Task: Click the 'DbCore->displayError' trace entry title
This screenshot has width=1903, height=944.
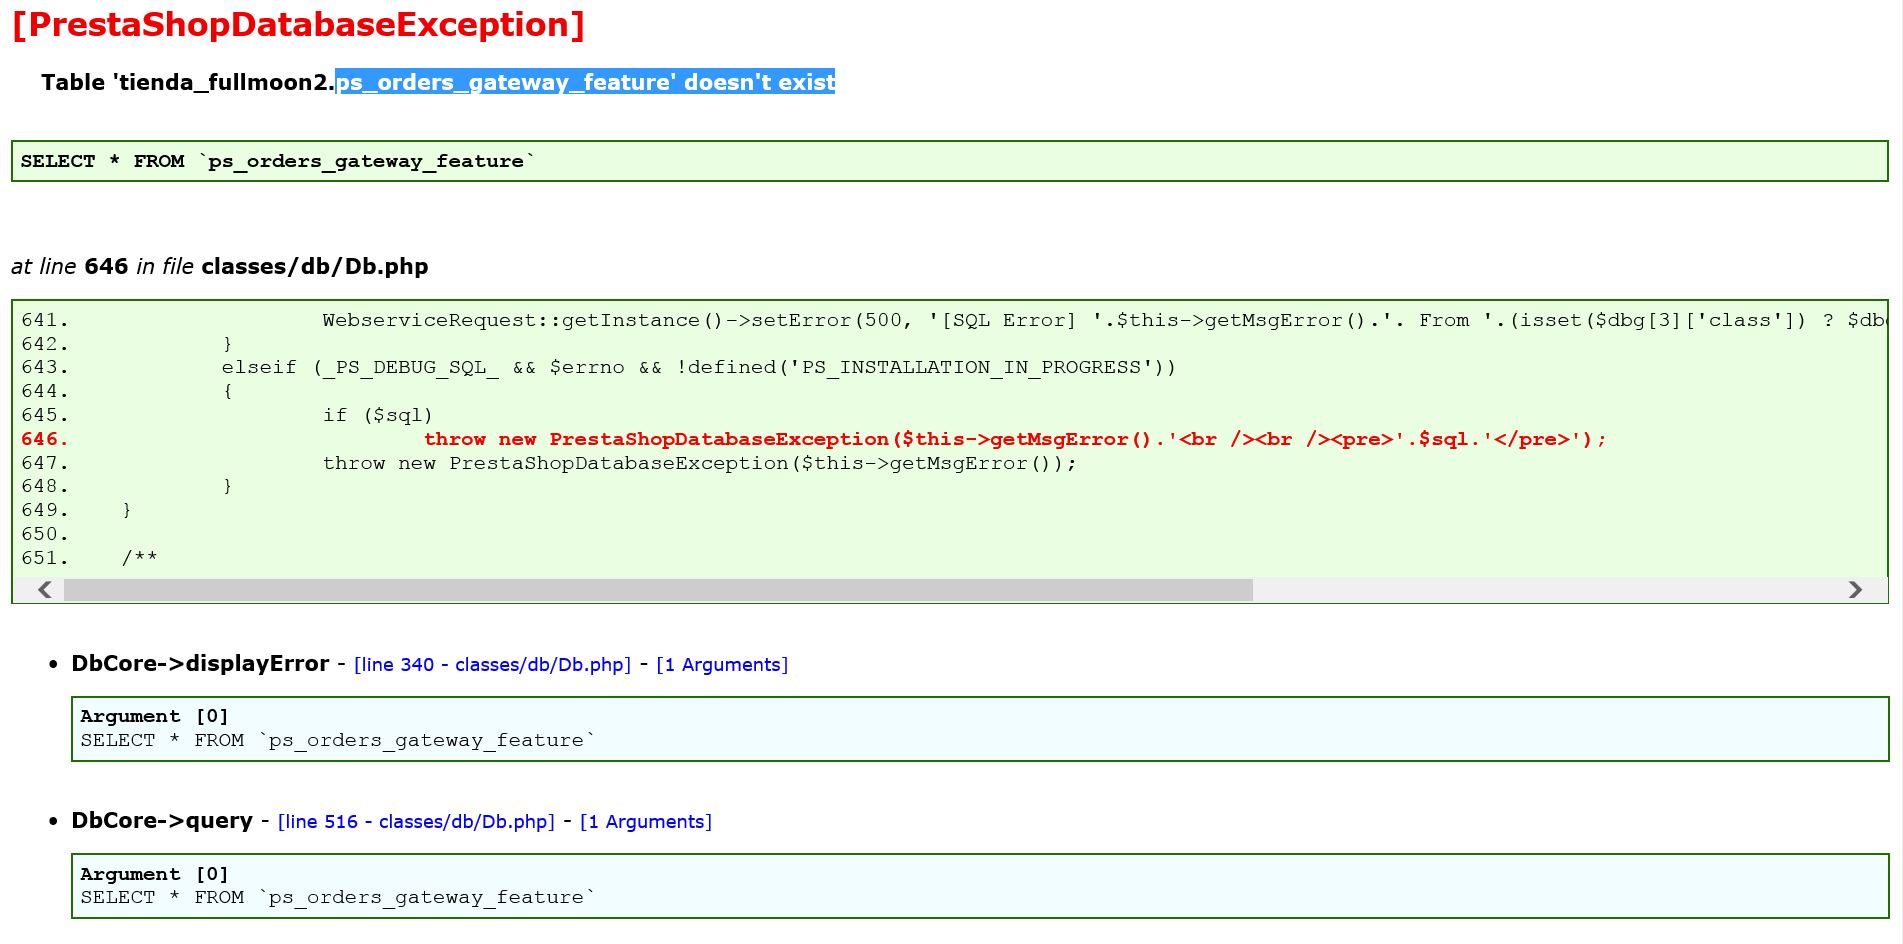Action: click(x=200, y=664)
